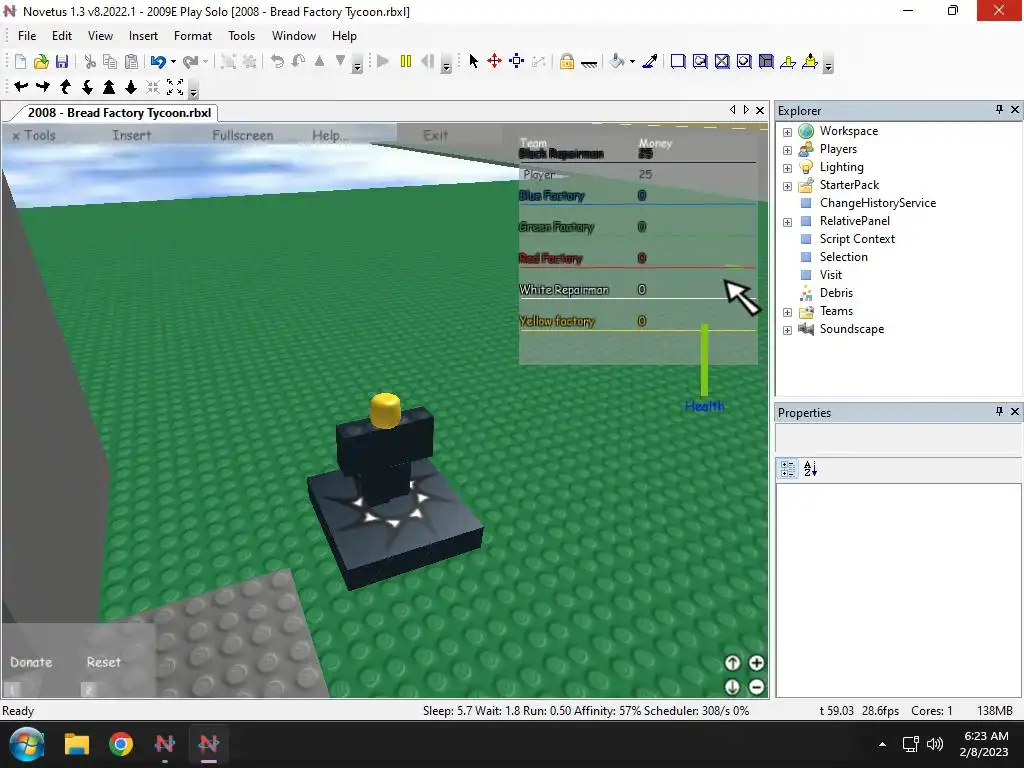Select the paint bucket Fill tool
1024x768 pixels.
(x=616, y=61)
